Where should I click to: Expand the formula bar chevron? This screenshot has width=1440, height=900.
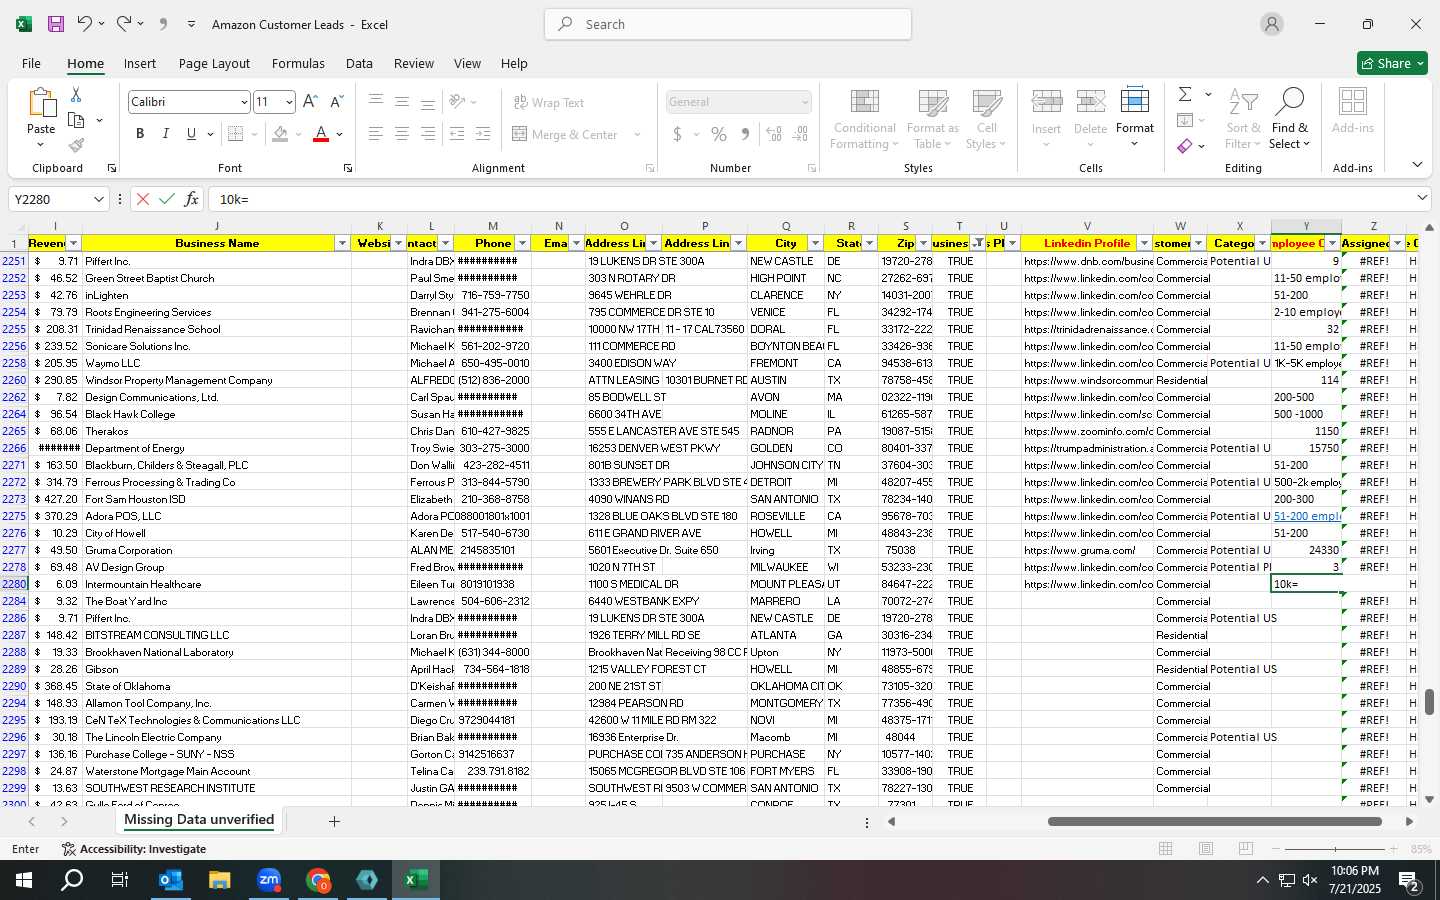1422,198
